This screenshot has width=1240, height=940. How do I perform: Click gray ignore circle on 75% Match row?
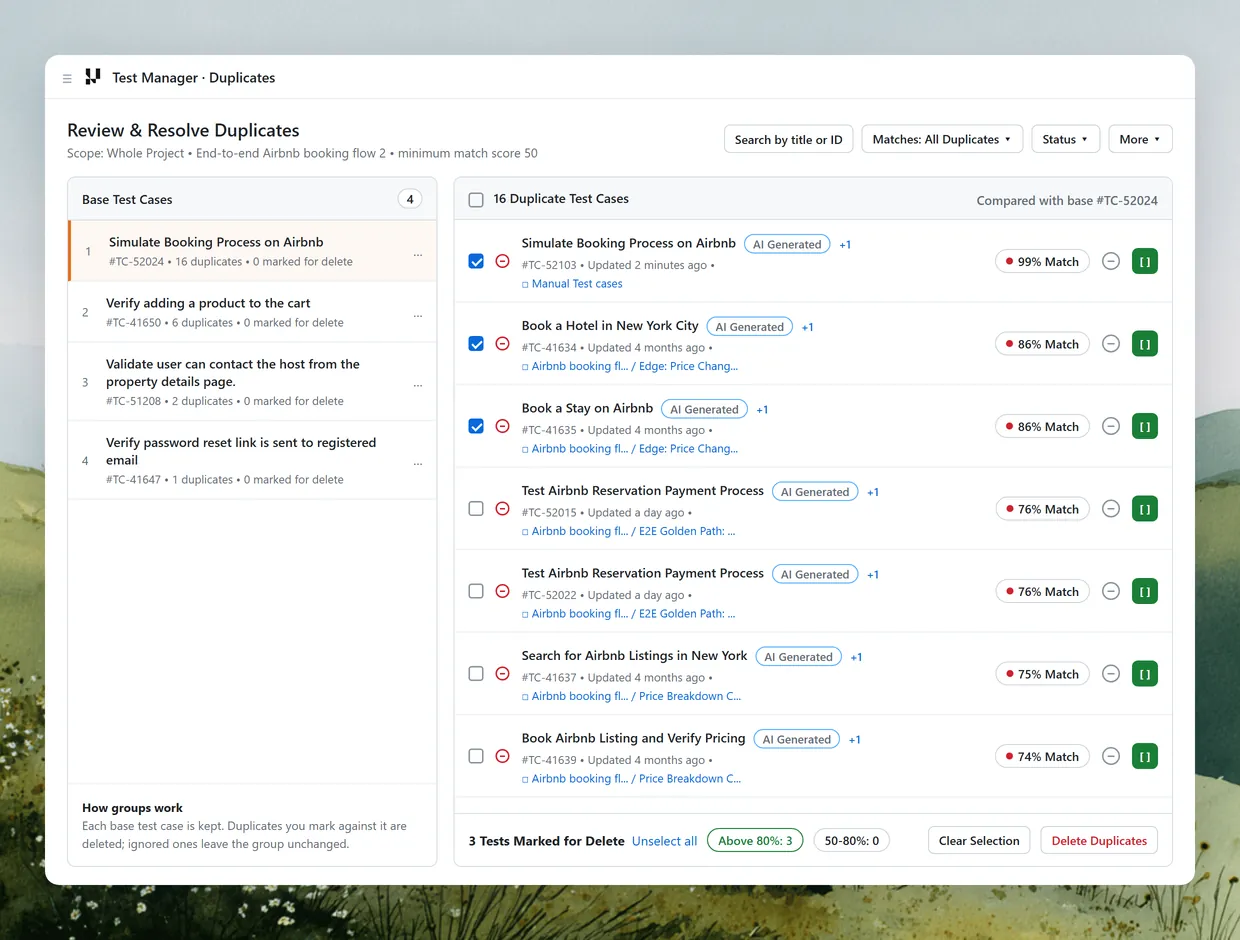pyautogui.click(x=1110, y=674)
